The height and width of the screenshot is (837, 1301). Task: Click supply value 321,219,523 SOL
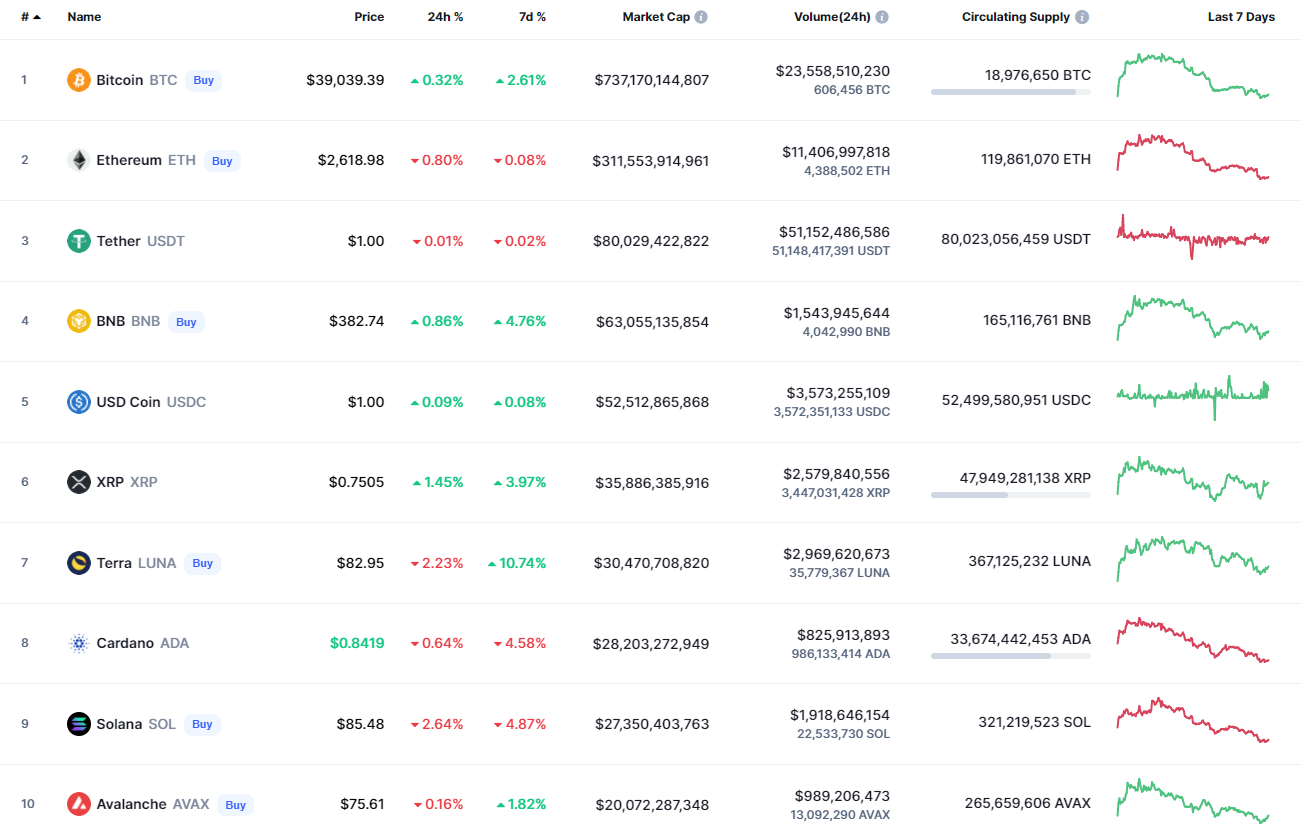pyautogui.click(x=1035, y=722)
